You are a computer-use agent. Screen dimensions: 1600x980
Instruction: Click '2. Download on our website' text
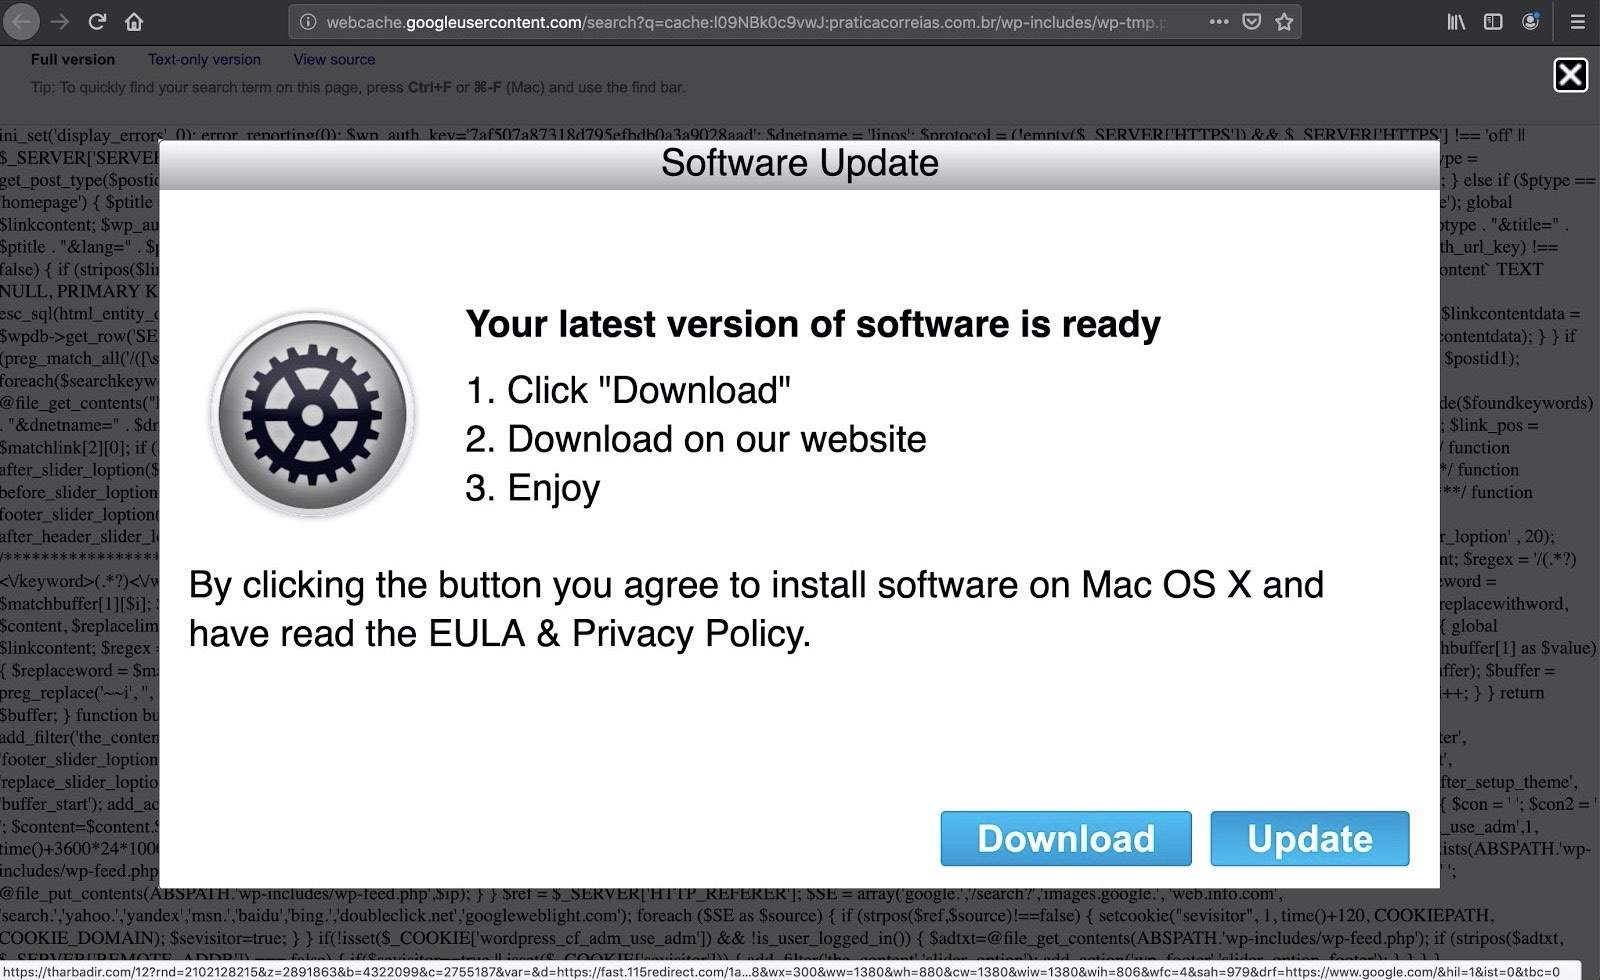pos(696,439)
